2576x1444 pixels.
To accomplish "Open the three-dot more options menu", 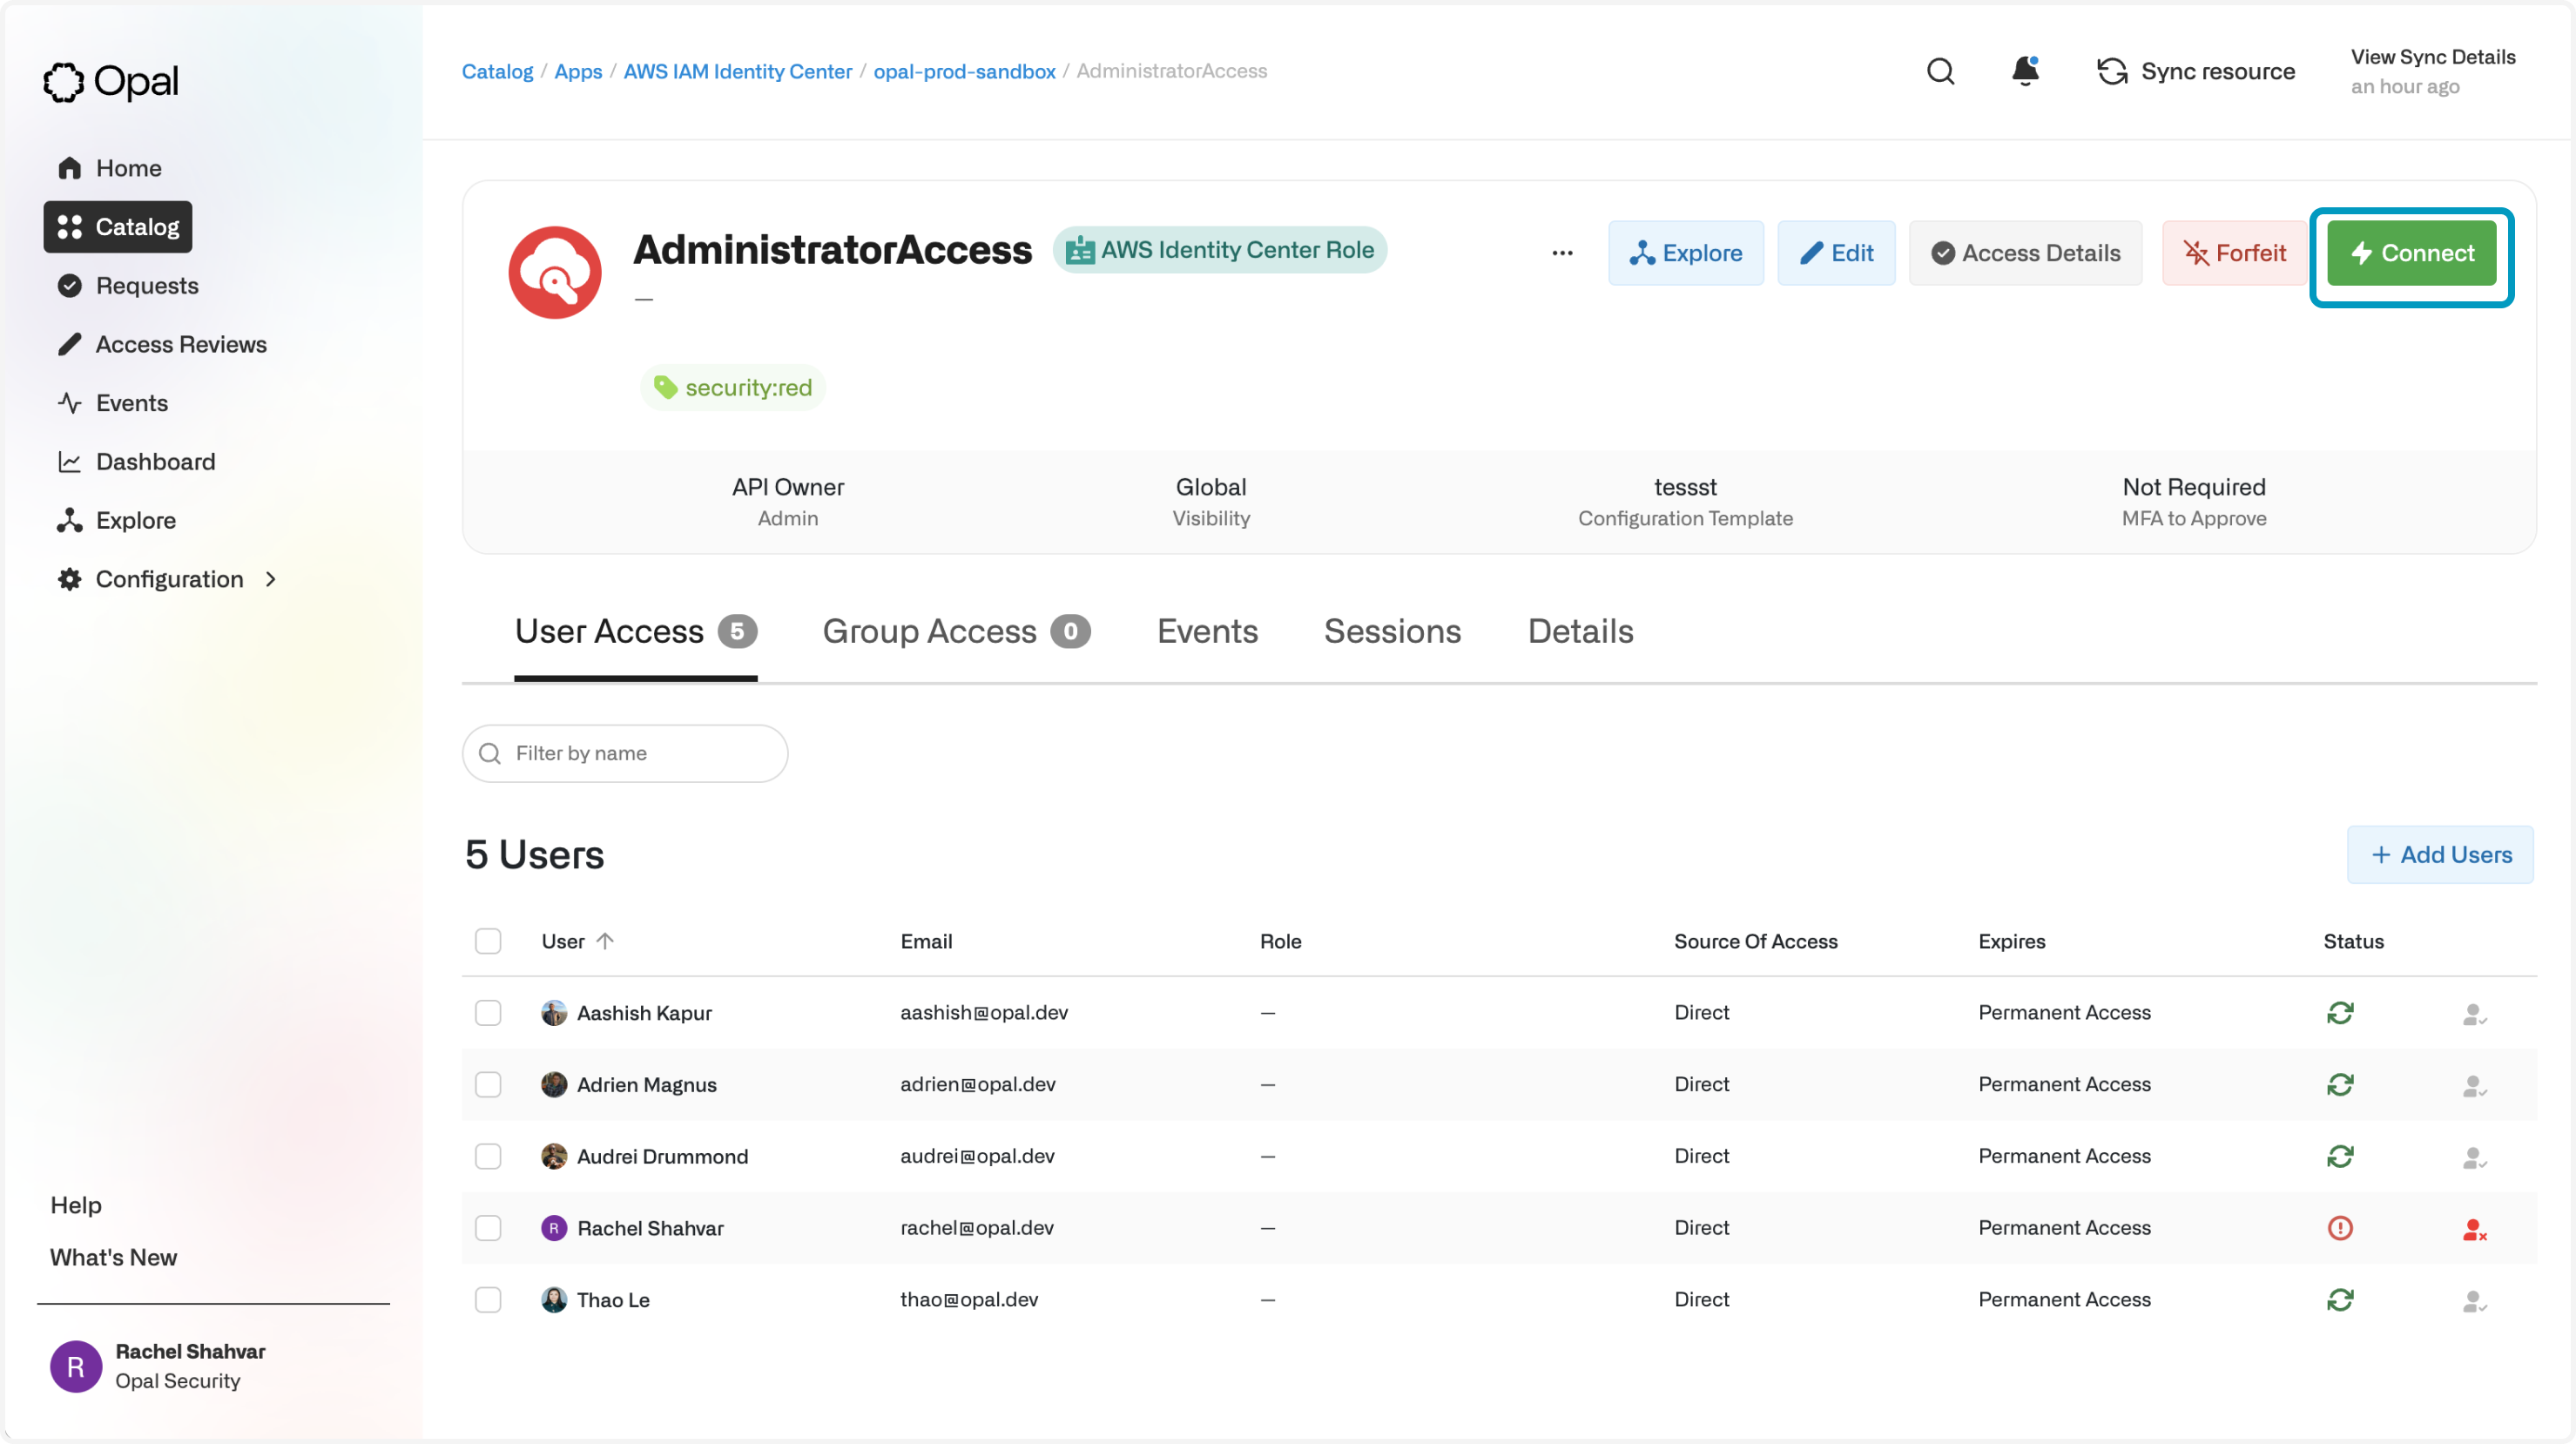I will coord(1562,253).
